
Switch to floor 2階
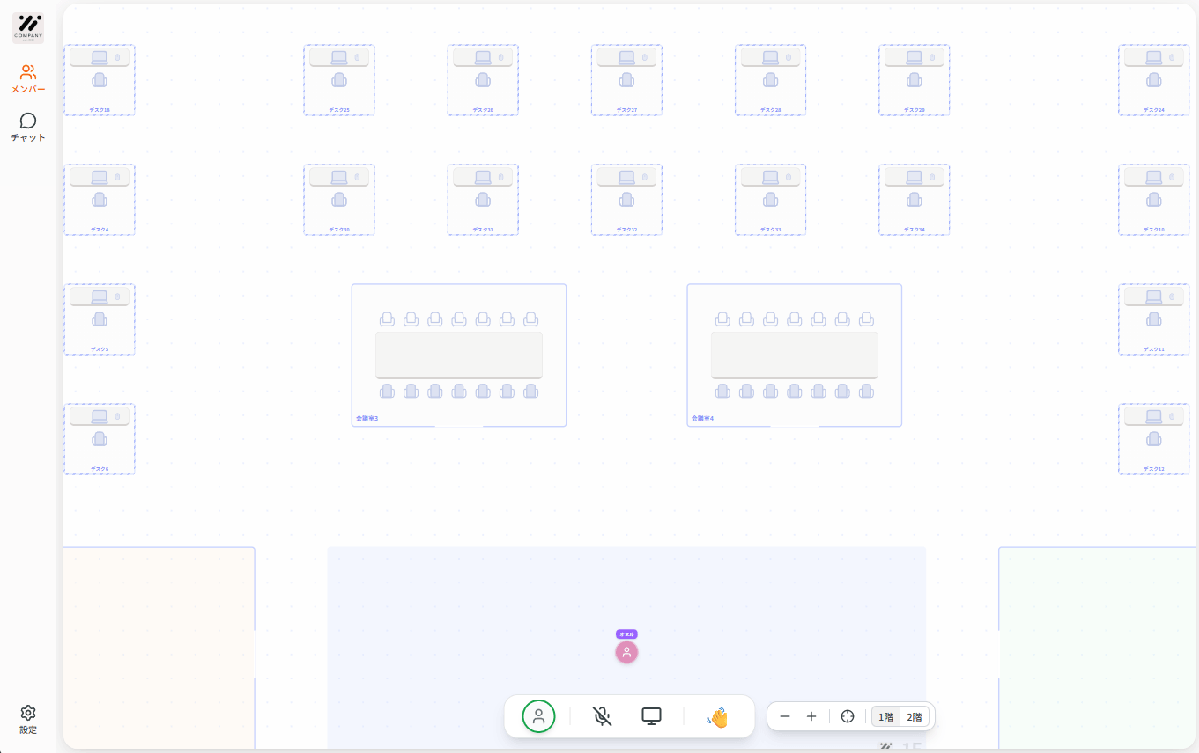[x=914, y=716]
